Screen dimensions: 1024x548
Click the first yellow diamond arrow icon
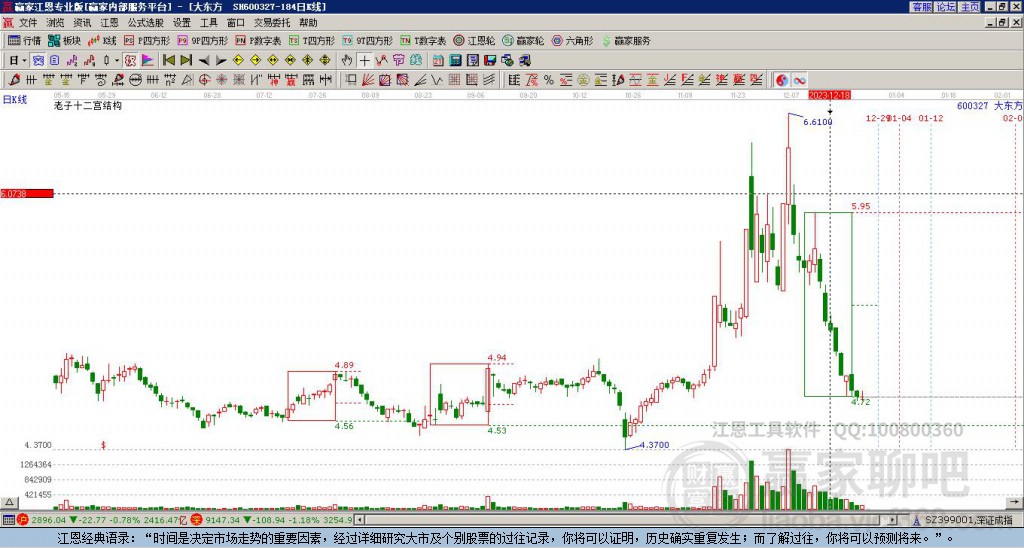(238, 61)
